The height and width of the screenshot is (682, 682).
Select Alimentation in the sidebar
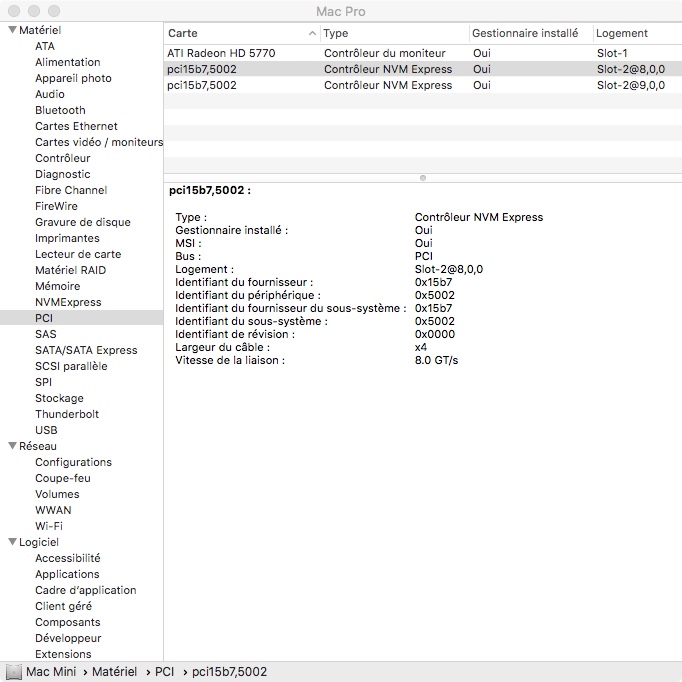pyautogui.click(x=68, y=62)
